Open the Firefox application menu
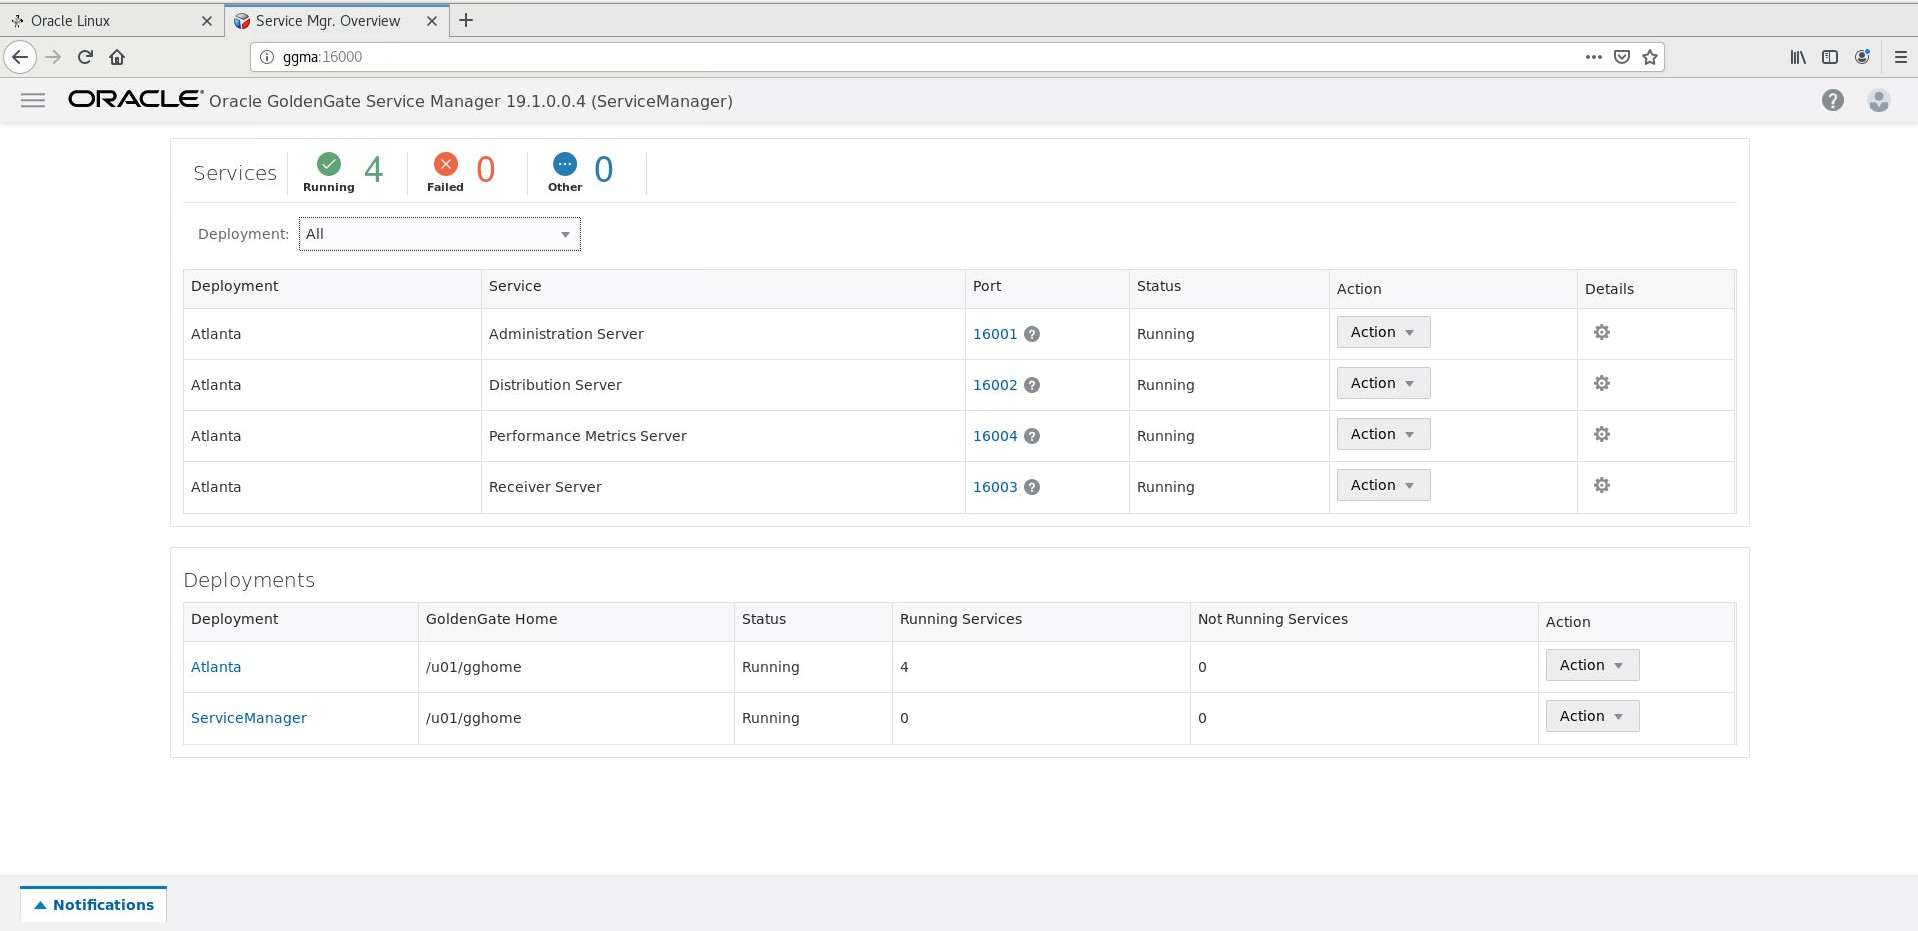 [1901, 57]
